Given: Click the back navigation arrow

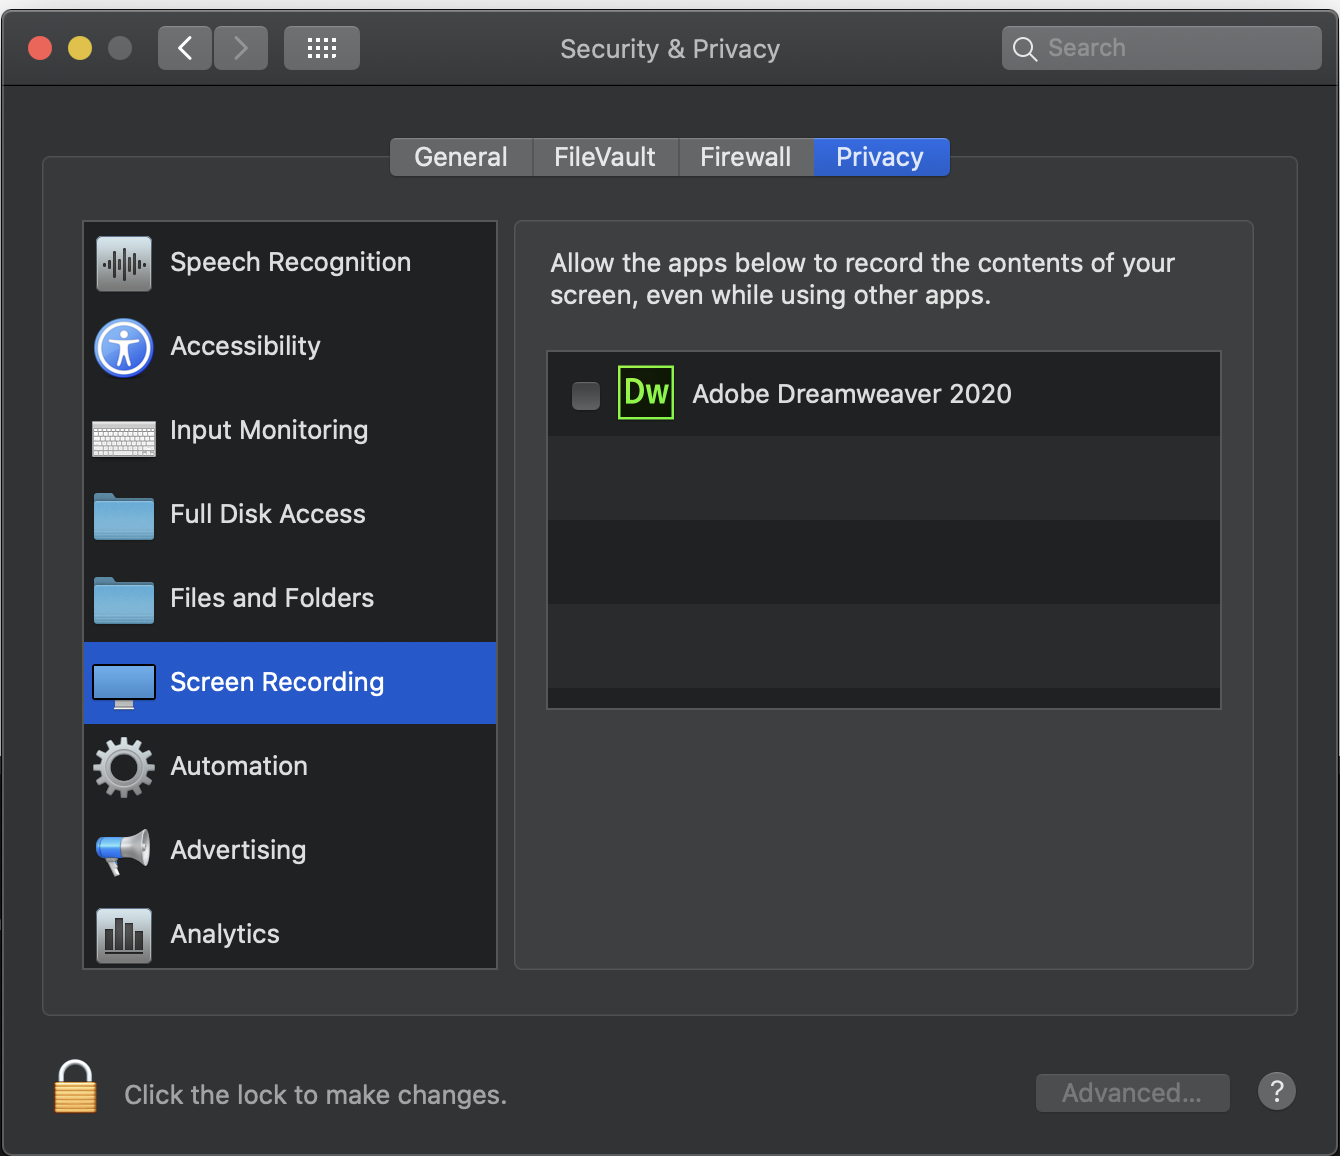Looking at the screenshot, I should (x=184, y=47).
